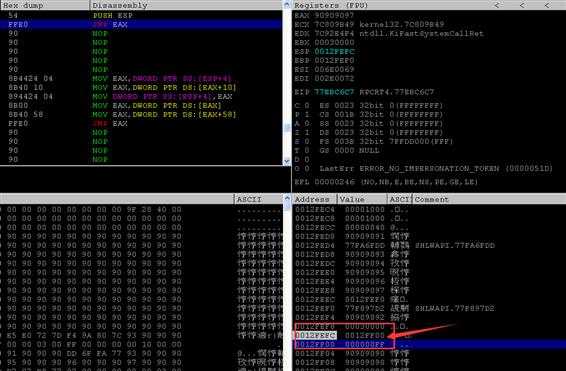Image resolution: width=566 pixels, height=371 pixels.
Task: Select stack row 0012FEF4 value 90909092
Action: click(430, 318)
